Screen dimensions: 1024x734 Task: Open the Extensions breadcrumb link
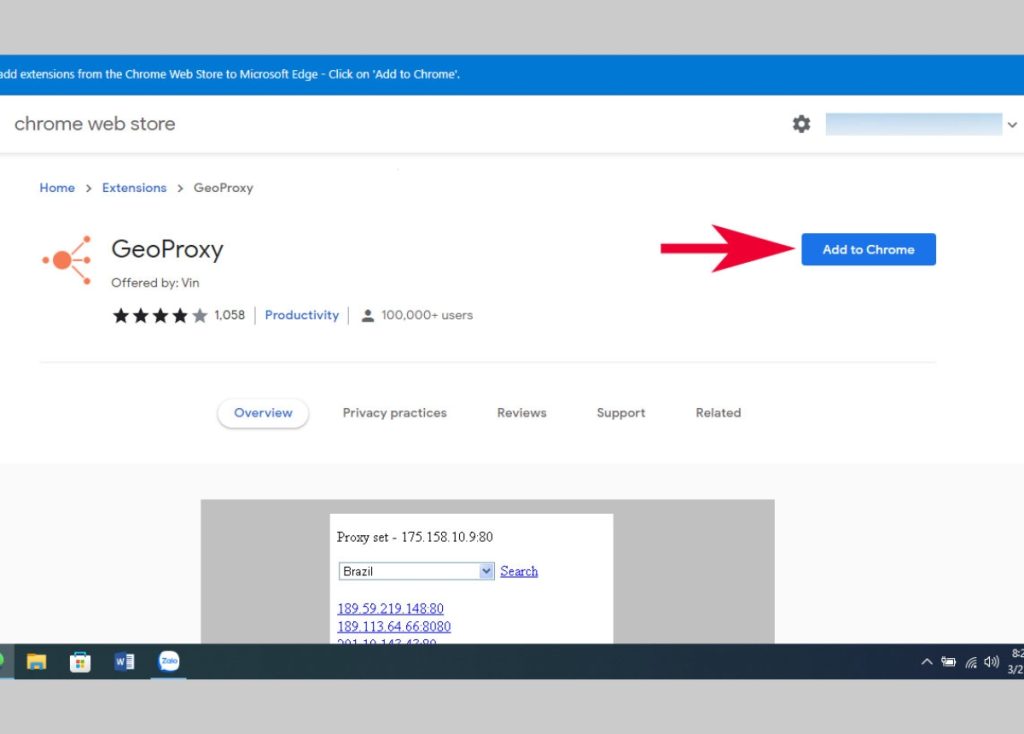coord(134,188)
